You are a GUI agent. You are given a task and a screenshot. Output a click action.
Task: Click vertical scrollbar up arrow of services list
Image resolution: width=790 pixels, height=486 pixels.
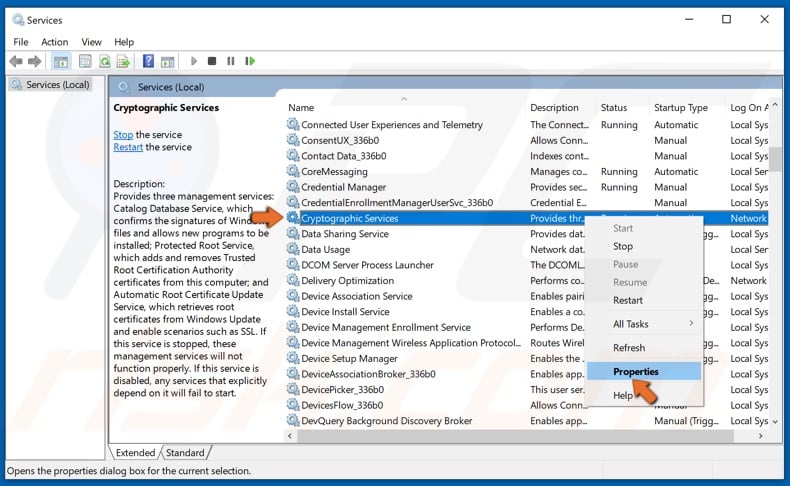tap(775, 105)
